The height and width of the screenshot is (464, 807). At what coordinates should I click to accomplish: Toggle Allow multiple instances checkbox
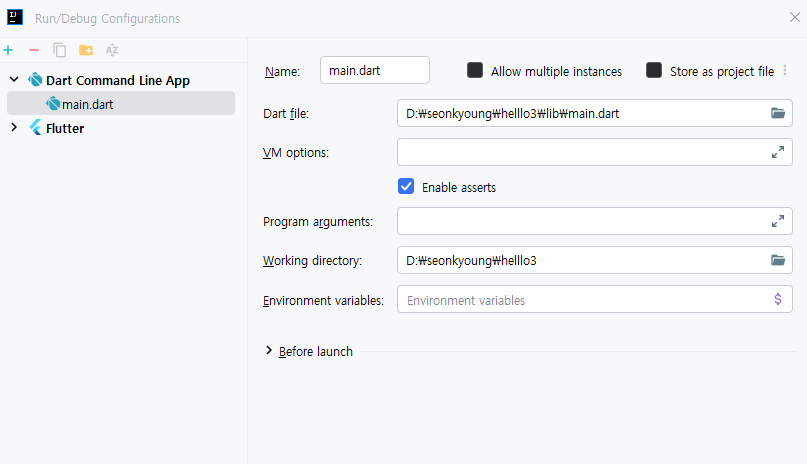click(475, 70)
